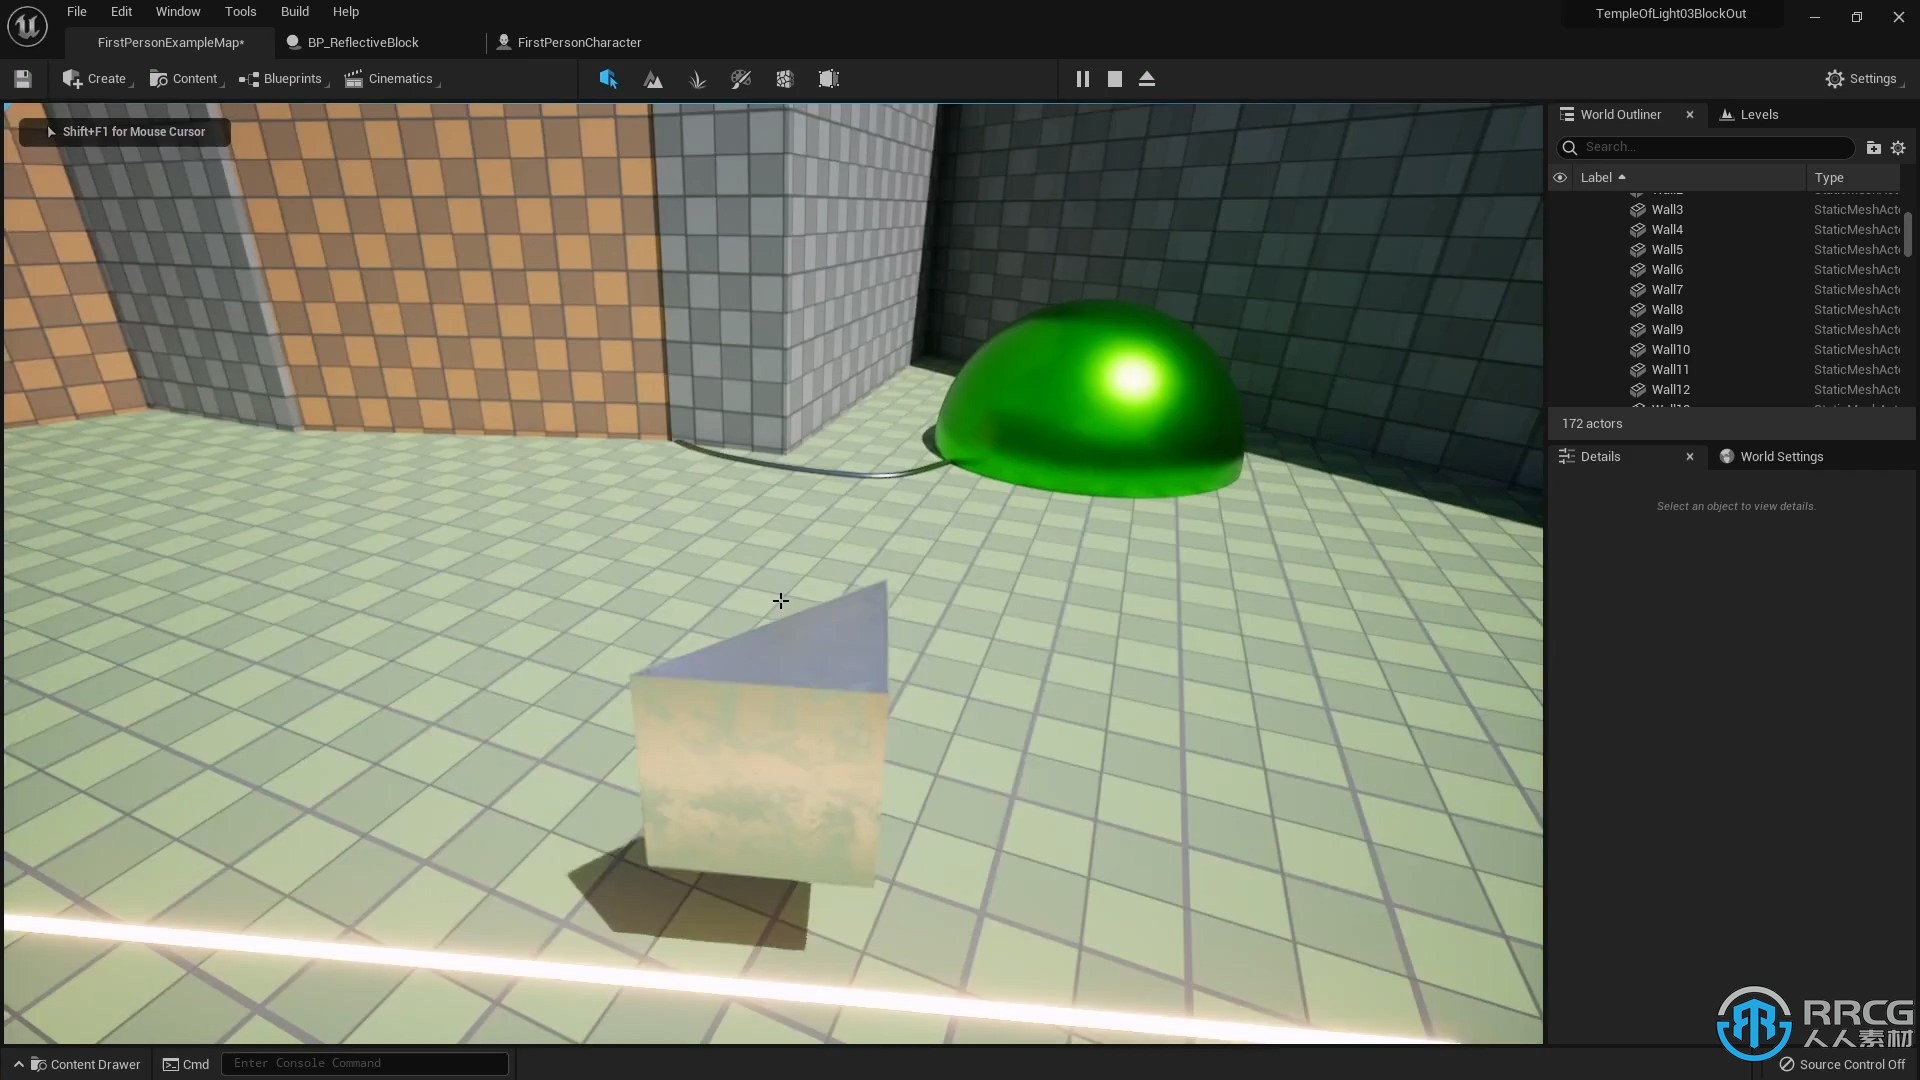Click the Wall8 static mesh actor icon
This screenshot has height=1080, width=1920.
[1638, 310]
